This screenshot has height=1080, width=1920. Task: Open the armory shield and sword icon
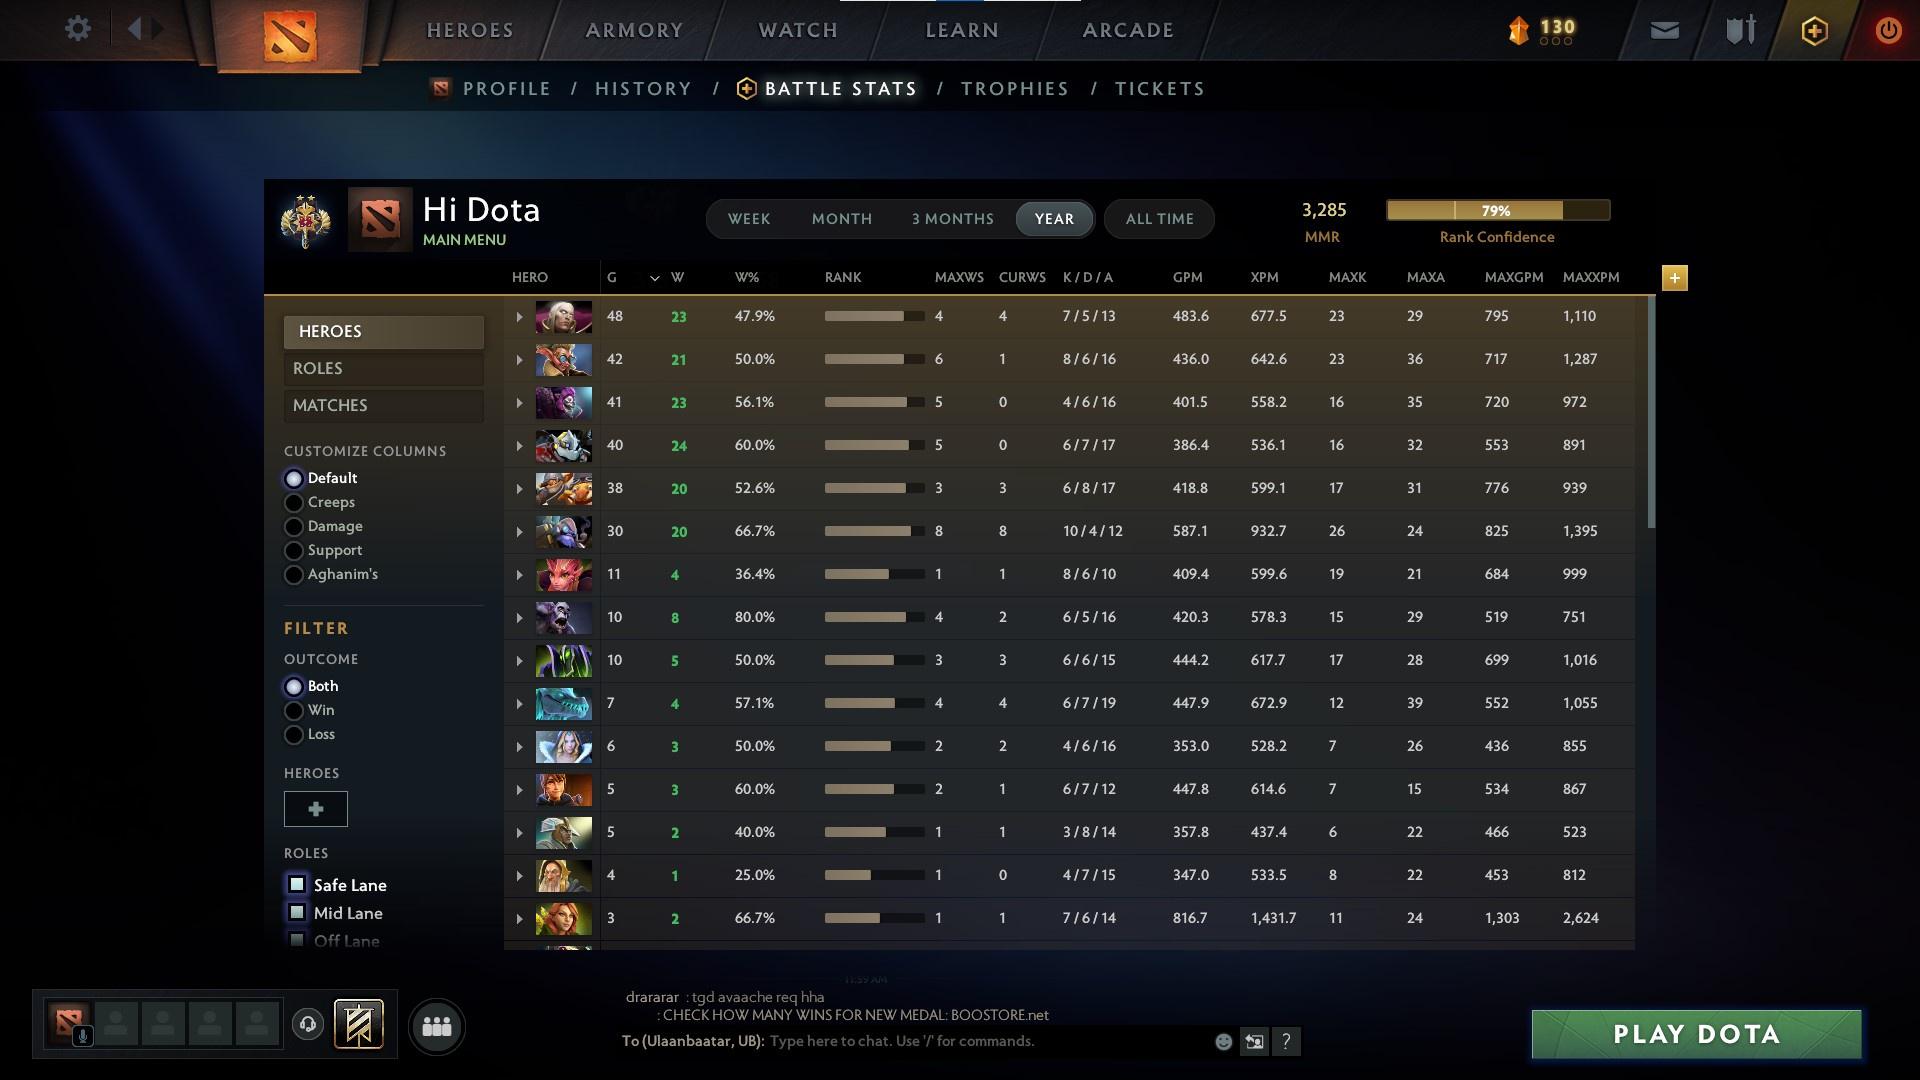point(1739,30)
